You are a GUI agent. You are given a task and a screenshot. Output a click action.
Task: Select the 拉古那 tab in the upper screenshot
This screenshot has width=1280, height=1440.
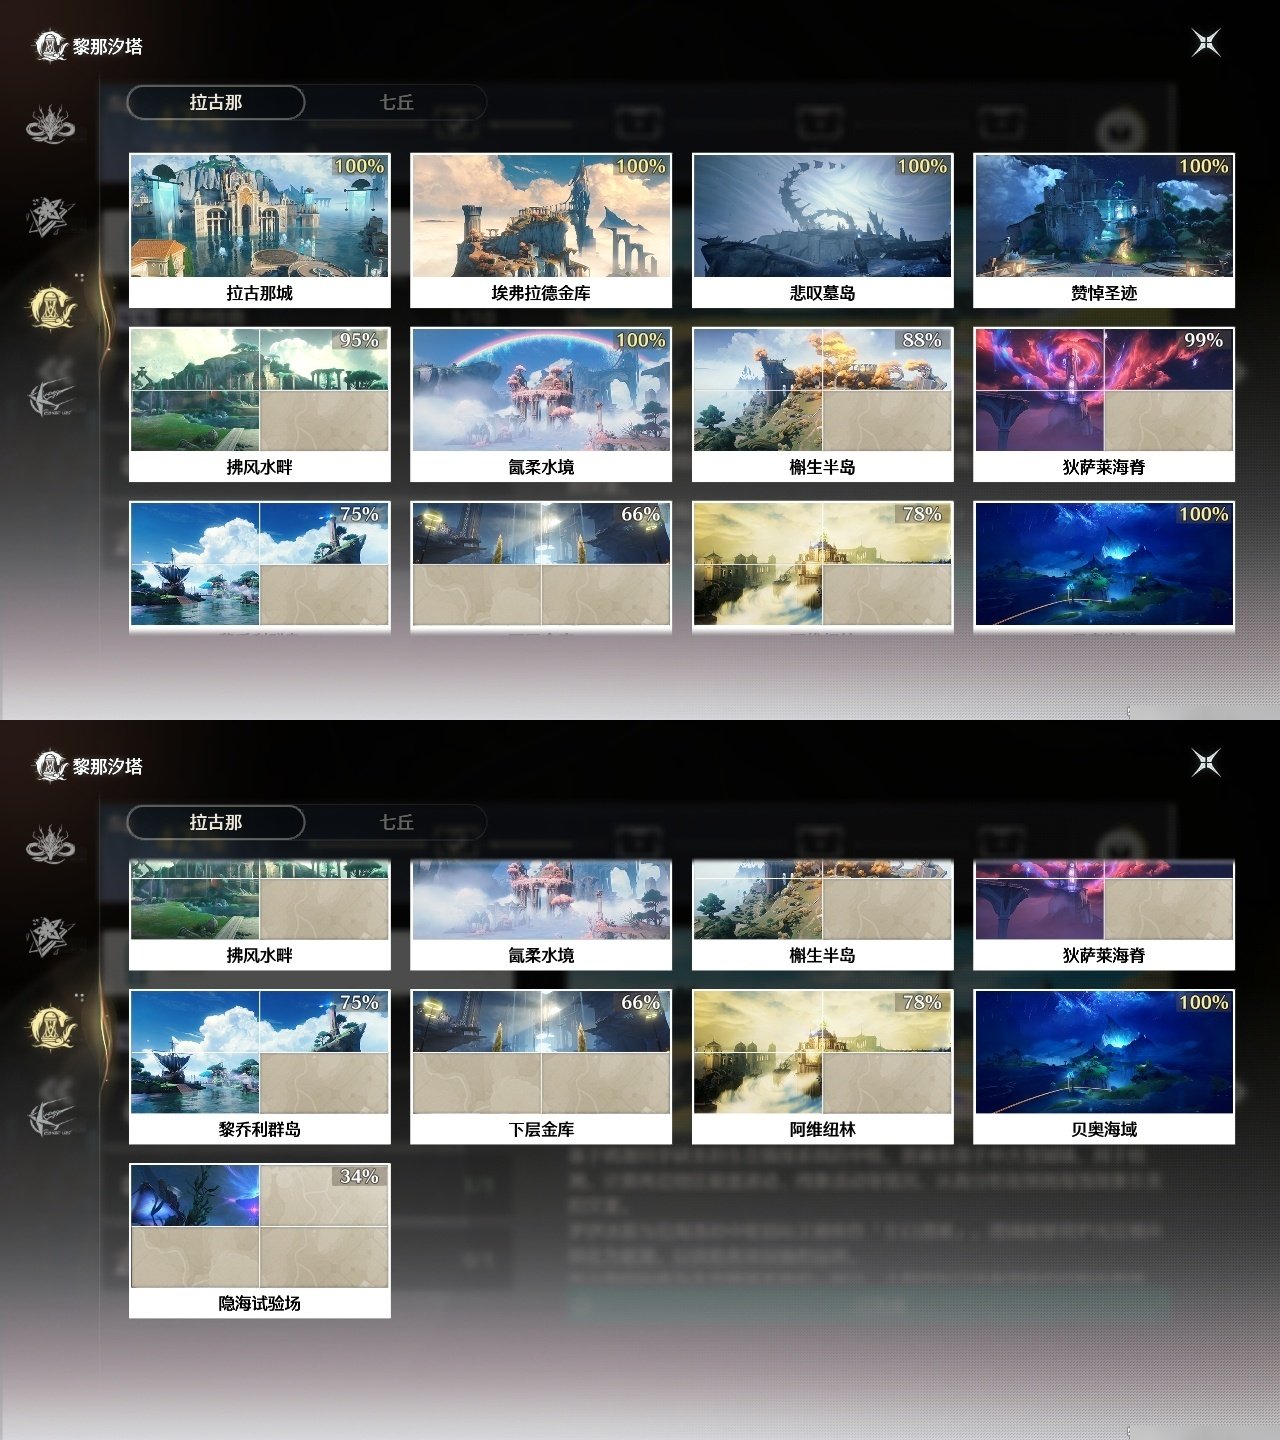[216, 102]
